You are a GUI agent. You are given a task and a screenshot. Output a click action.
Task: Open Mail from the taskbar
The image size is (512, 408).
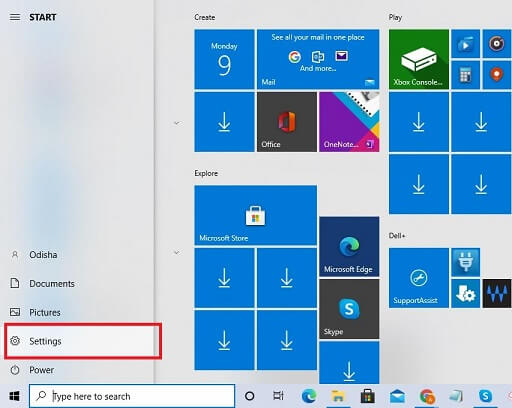coord(397,396)
